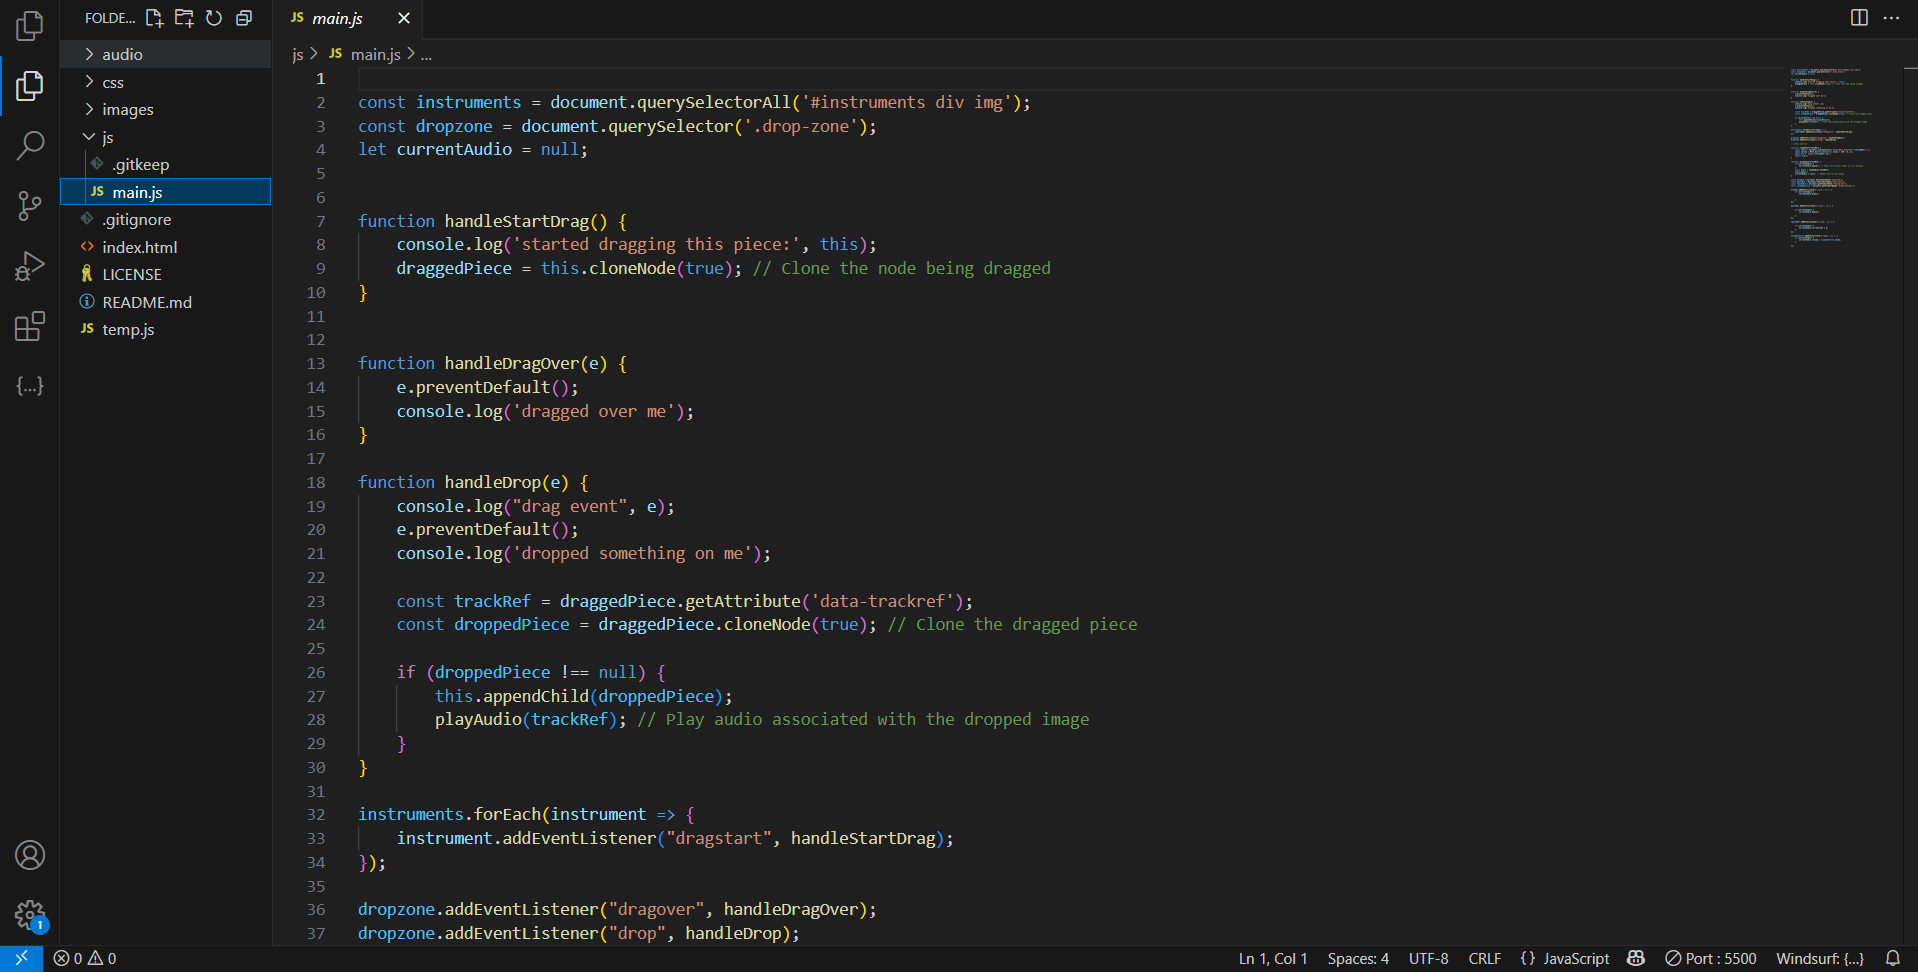
Task: Place cursor on 'currentAudio' variable
Action: 454,149
